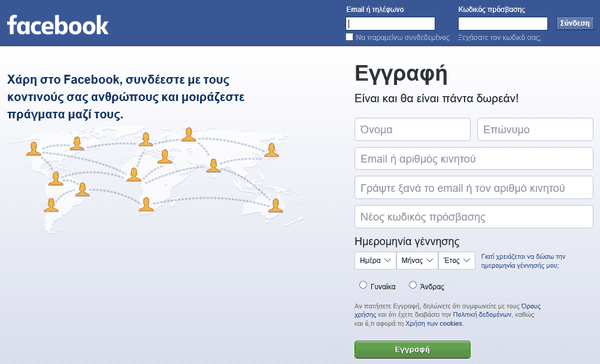Click the green Εγγραφή button
Viewport: 600px width, 364px height.
point(412,349)
